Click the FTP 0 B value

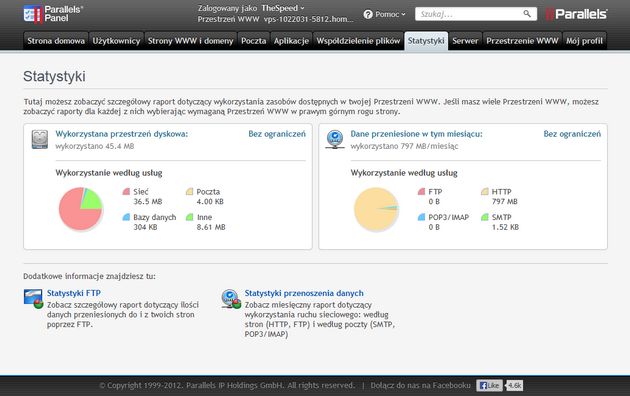(434, 202)
